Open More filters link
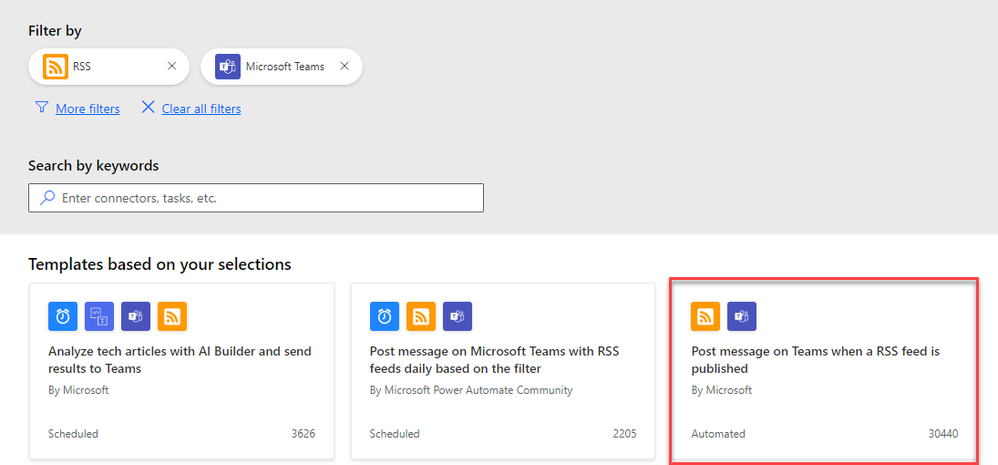The height and width of the screenshot is (465, 998). (87, 109)
